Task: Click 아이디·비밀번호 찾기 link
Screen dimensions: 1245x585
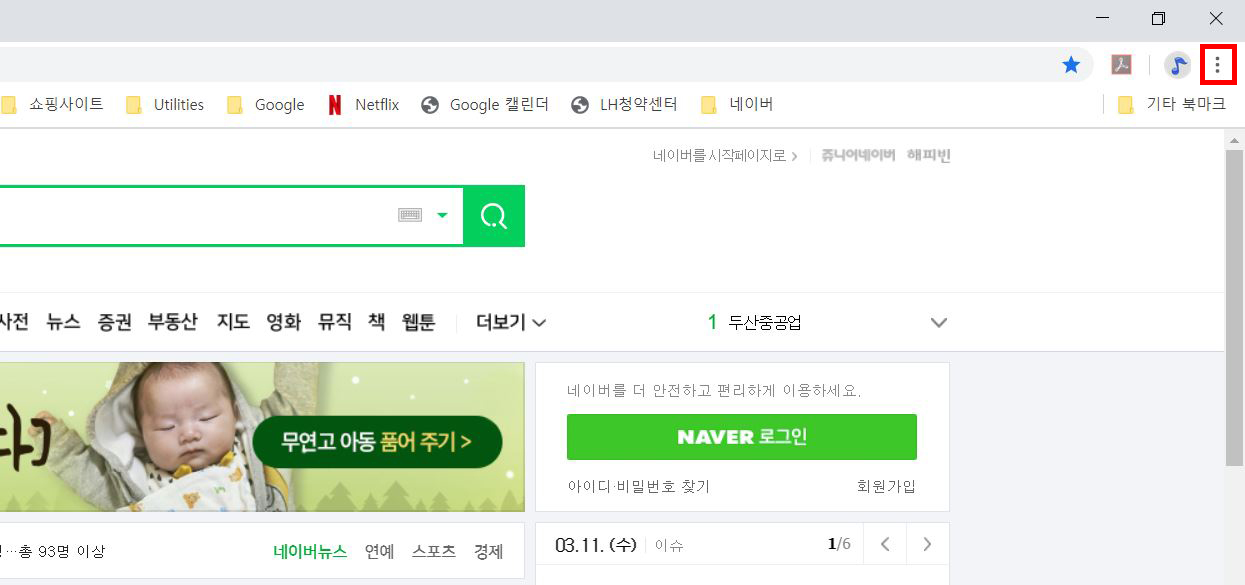Action: pos(638,486)
